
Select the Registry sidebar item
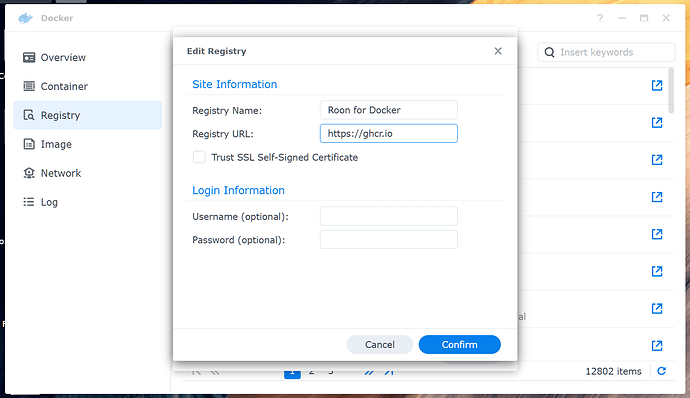click(x=88, y=115)
